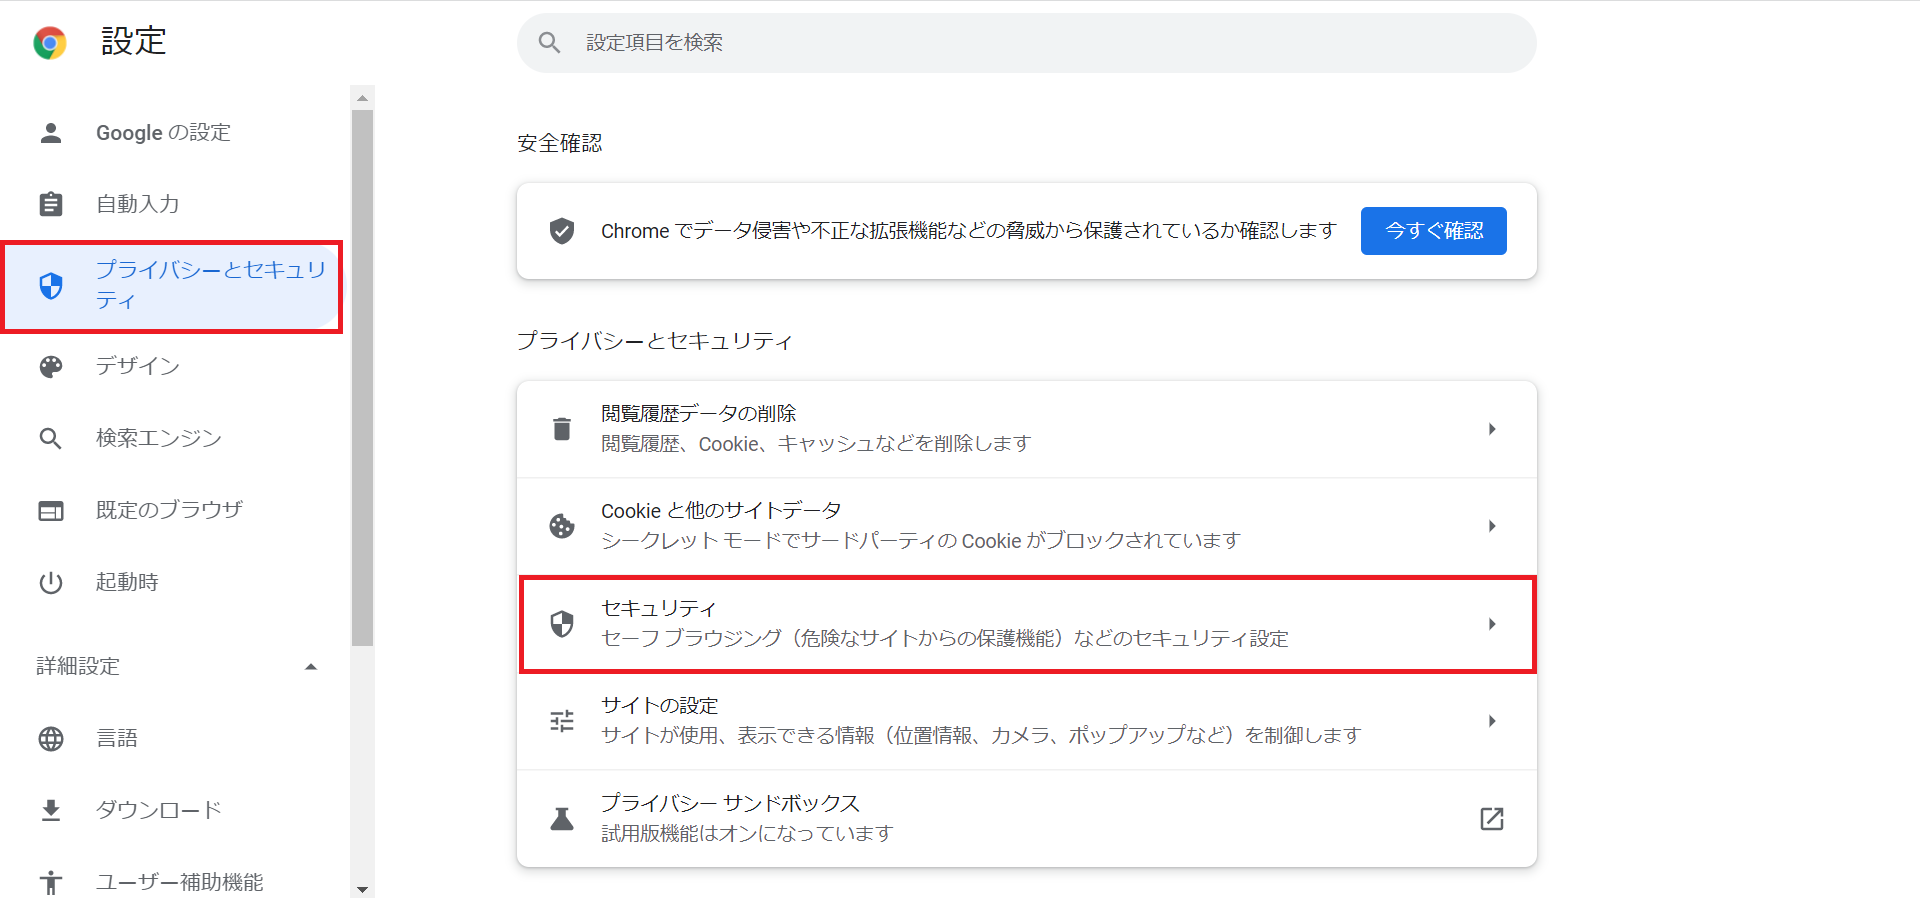Click the サイトが使用、表示できる情報 description text
This screenshot has width=1920, height=898.
(x=981, y=736)
